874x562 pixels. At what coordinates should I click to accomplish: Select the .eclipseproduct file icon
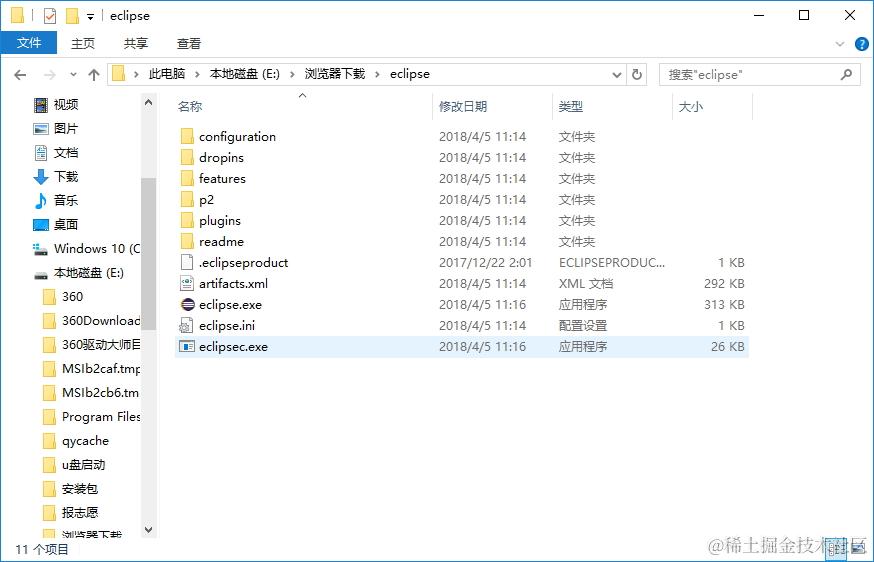187,263
